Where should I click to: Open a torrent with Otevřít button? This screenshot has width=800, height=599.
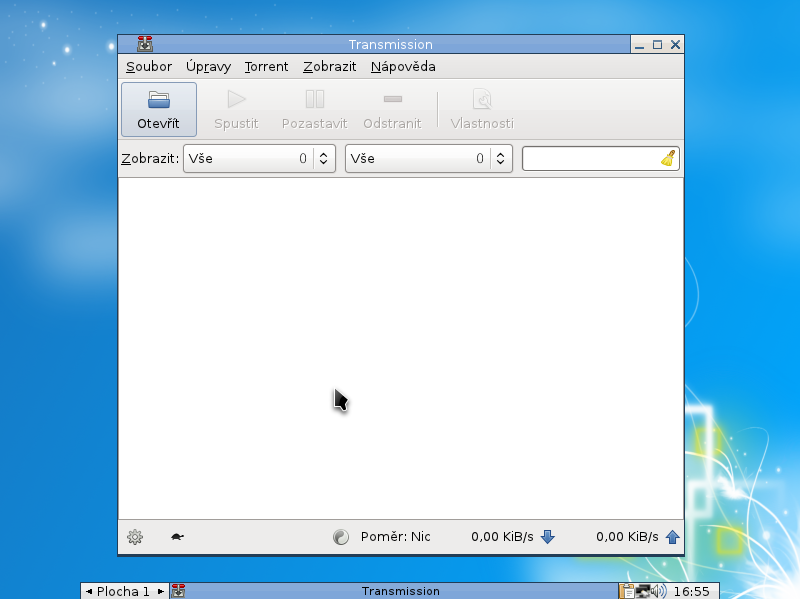159,109
